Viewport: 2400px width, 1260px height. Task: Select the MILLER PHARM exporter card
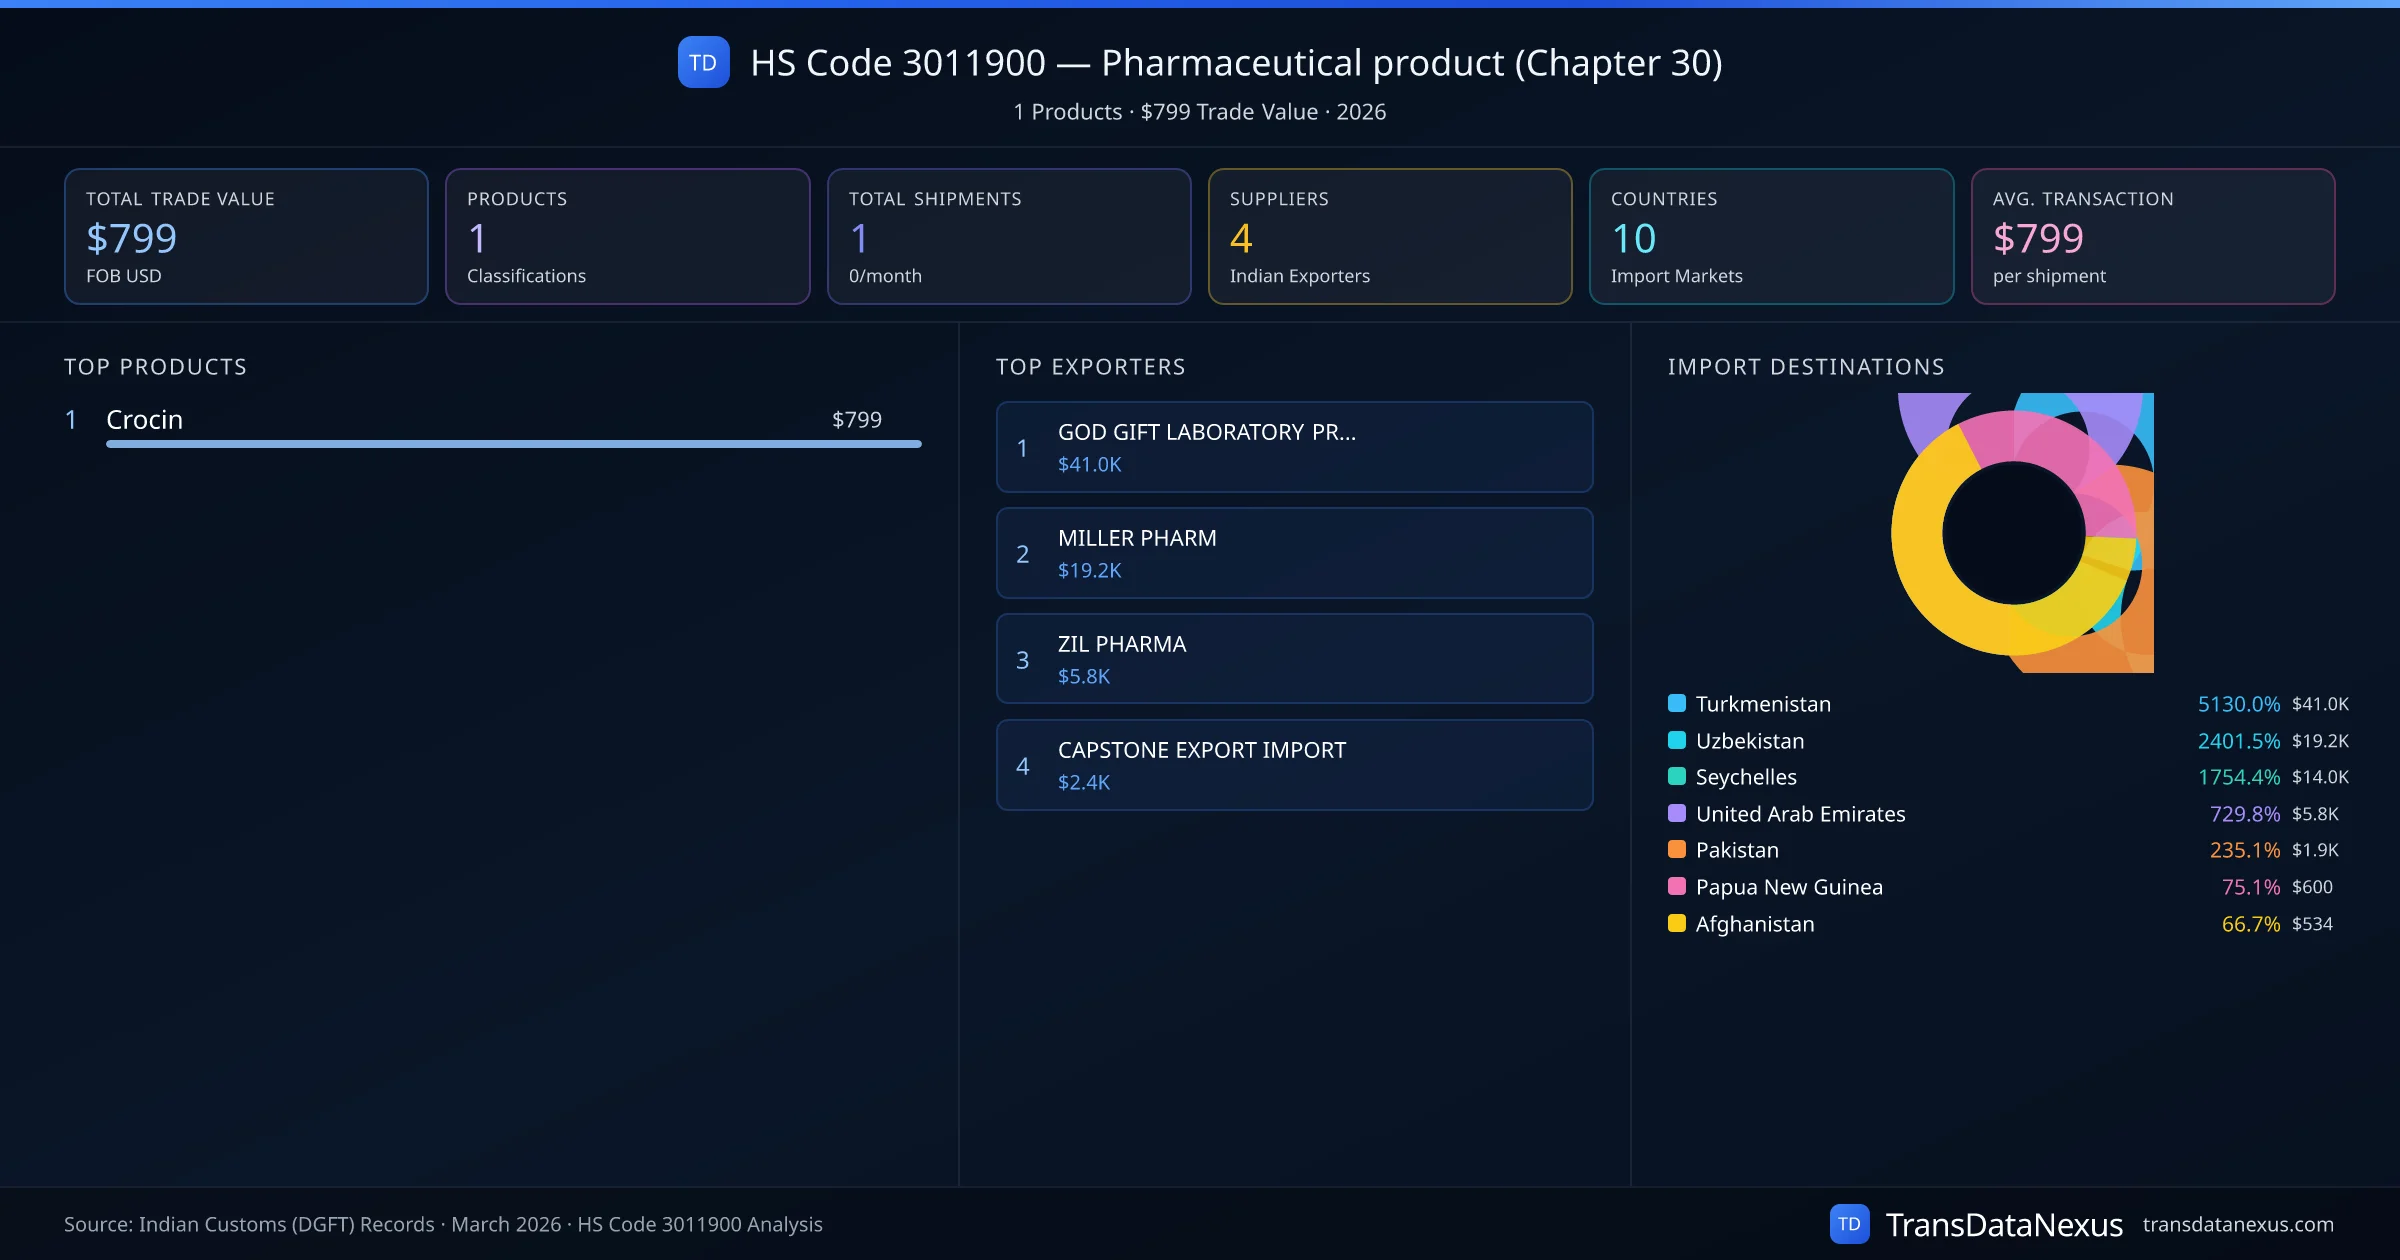point(1294,553)
